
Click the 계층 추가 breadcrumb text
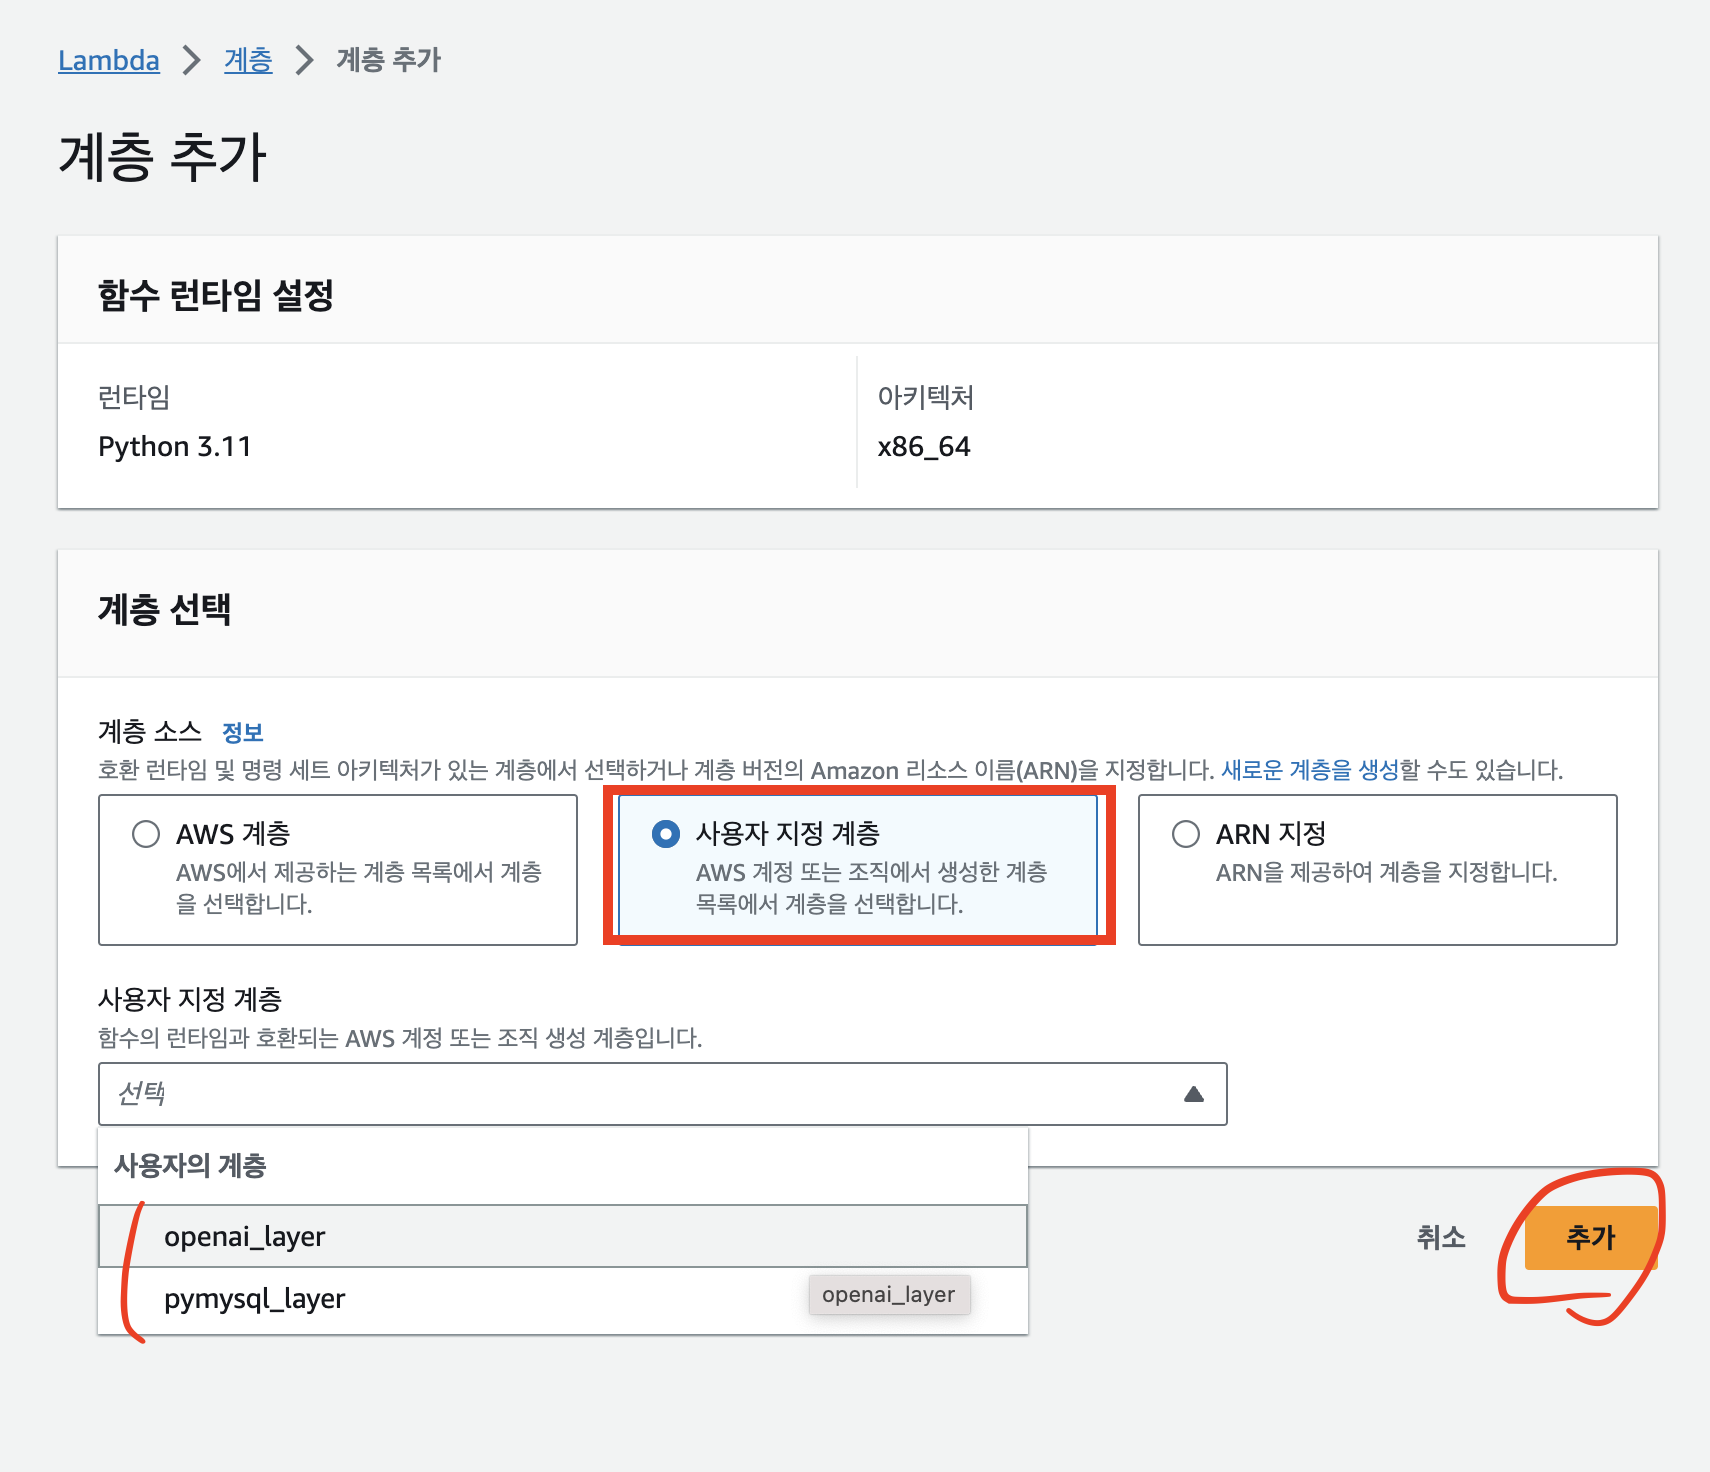388,60
